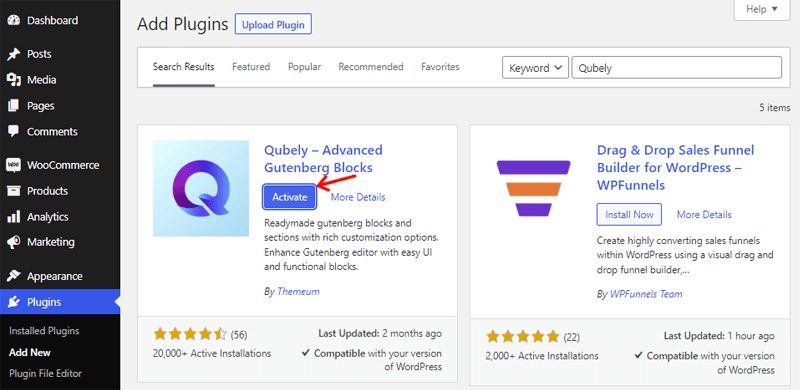
Task: Click the (56) ratings count
Action: (239, 335)
